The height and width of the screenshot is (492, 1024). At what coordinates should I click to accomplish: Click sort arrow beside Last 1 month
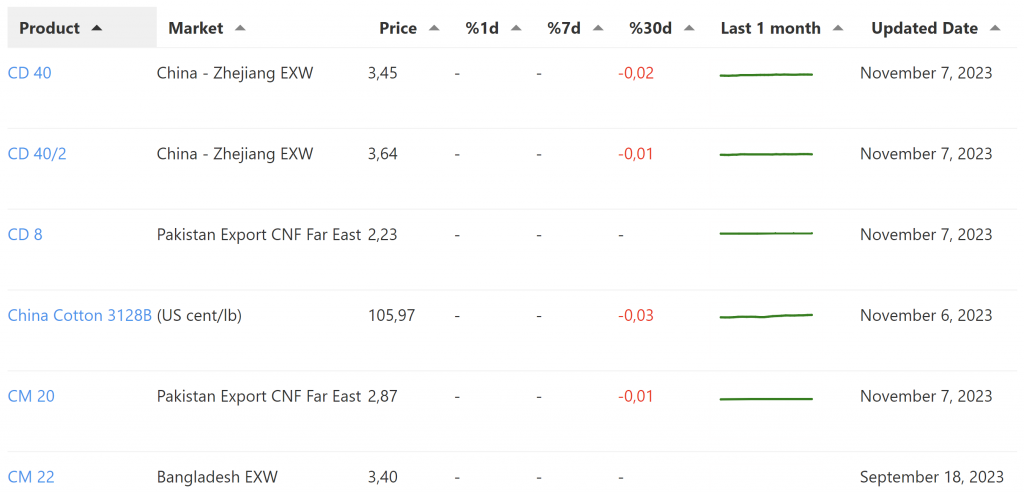(x=837, y=28)
